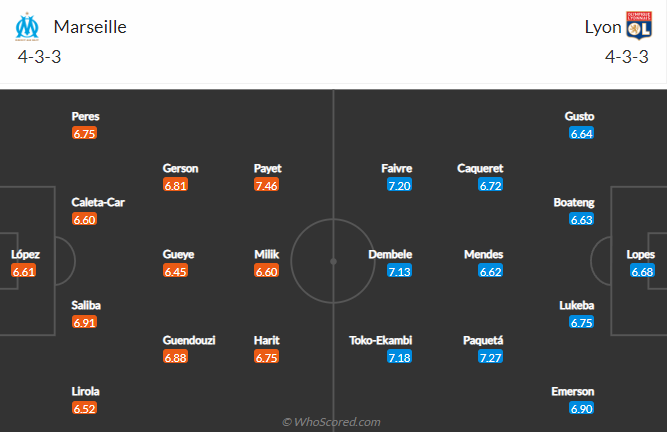Select Guendouzi's player name
667x432 pixels.
coord(189,340)
